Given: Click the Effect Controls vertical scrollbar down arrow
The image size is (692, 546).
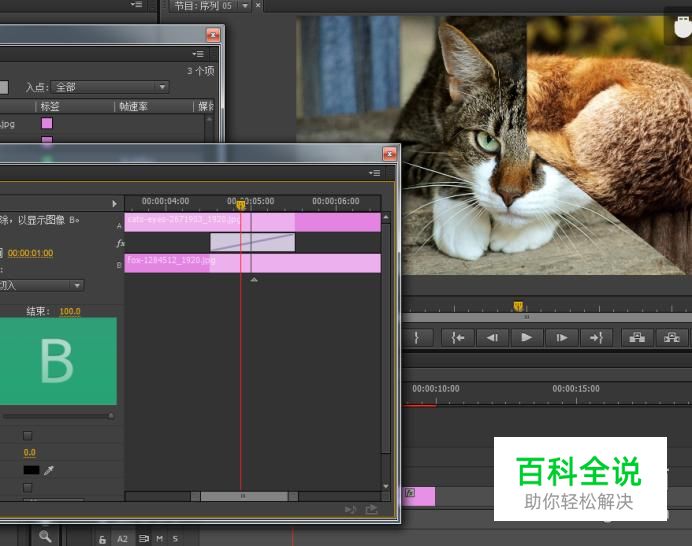Looking at the screenshot, I should [386, 486].
